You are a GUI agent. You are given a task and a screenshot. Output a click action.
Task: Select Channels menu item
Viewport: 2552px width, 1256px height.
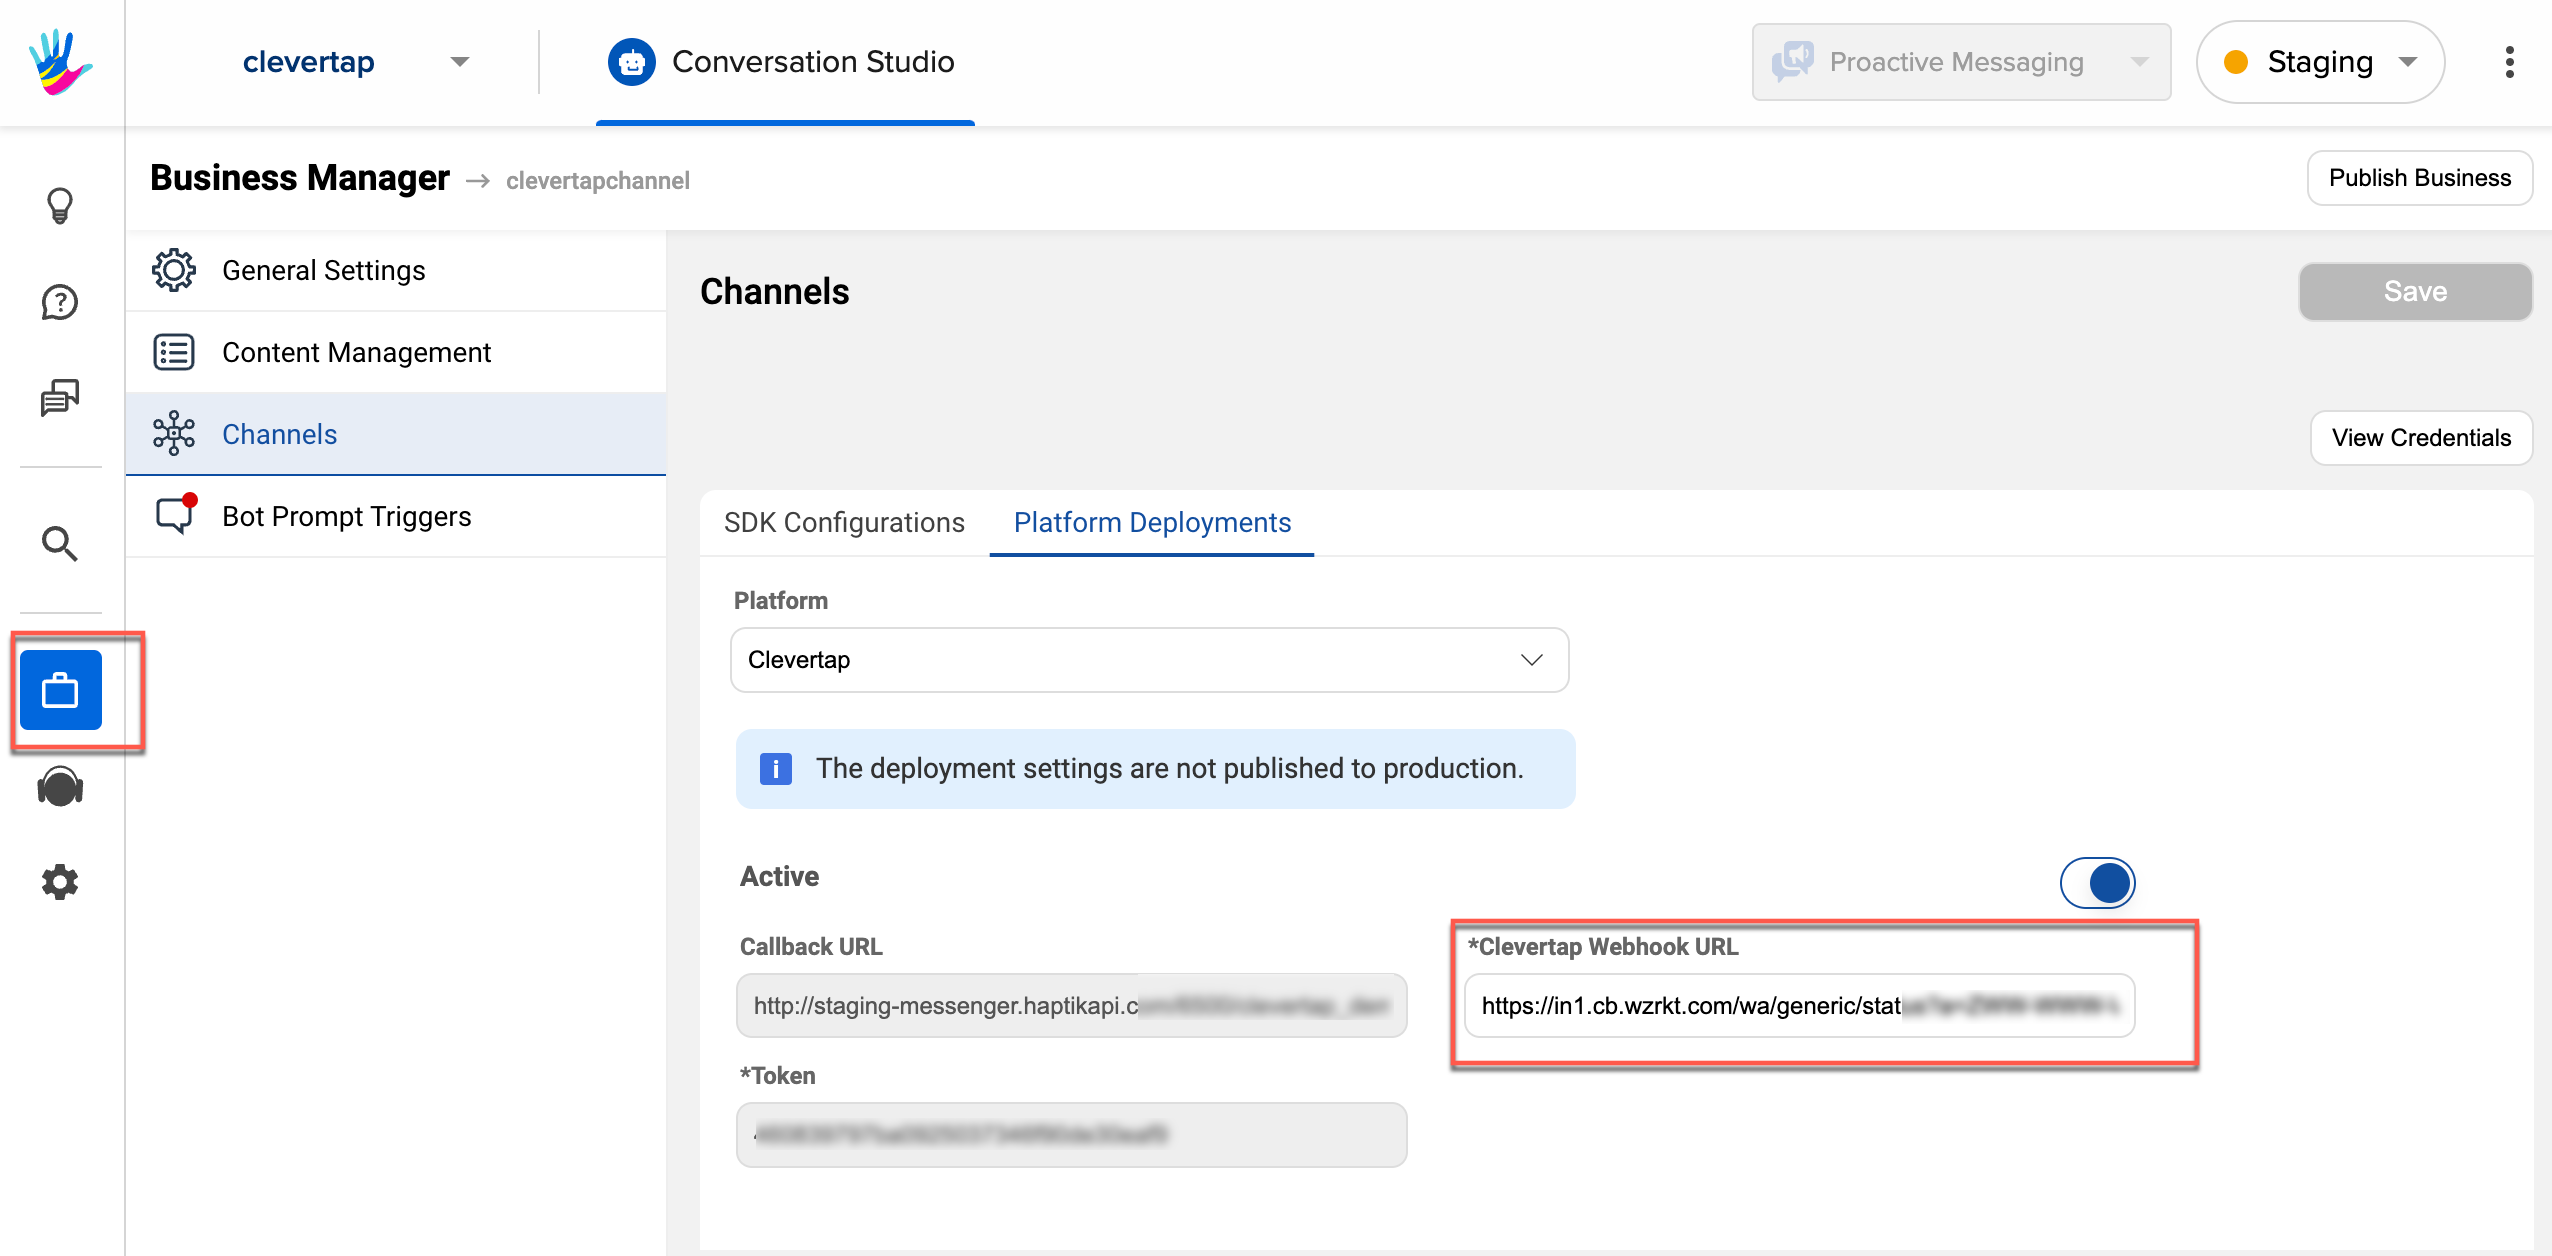coord(396,434)
